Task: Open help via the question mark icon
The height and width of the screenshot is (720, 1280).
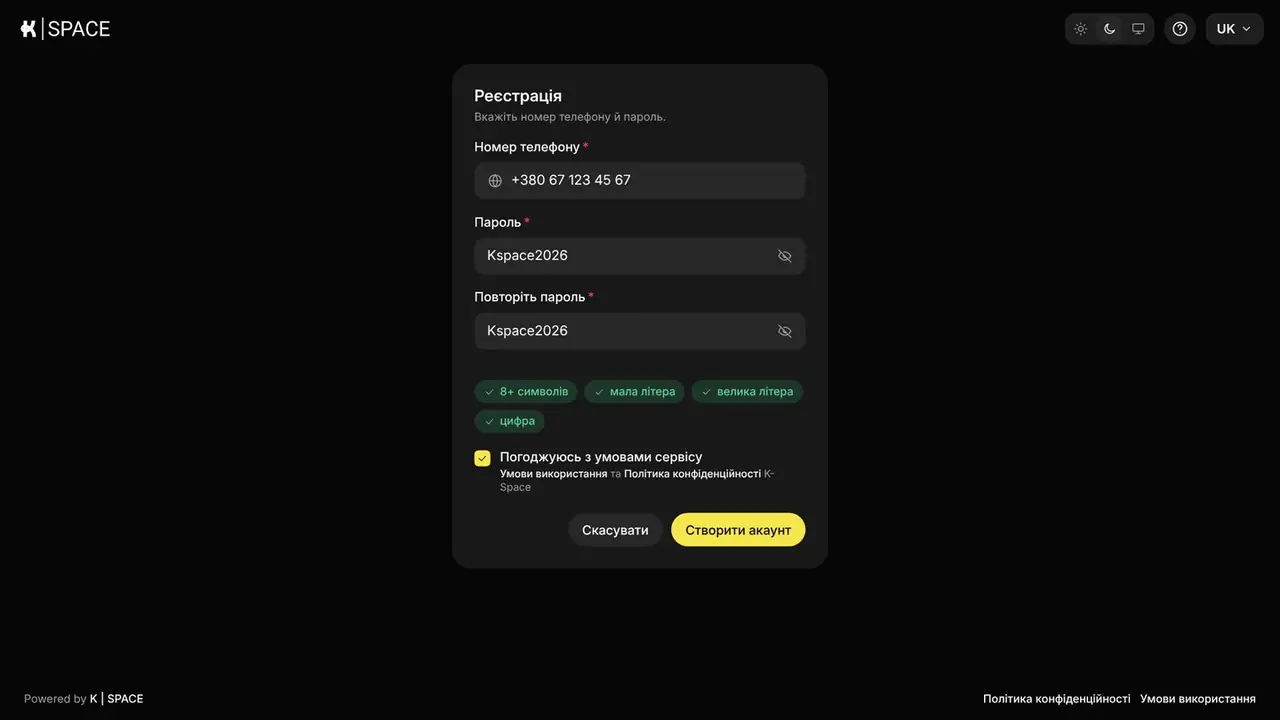Action: [x=1180, y=29]
